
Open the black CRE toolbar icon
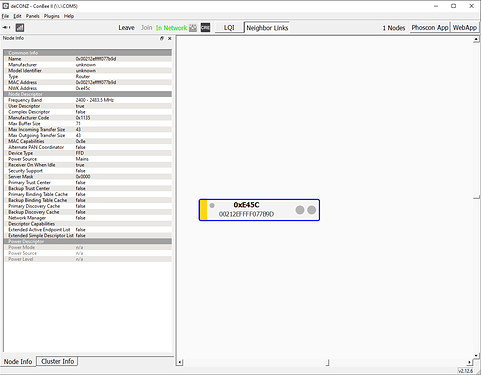coord(205,28)
